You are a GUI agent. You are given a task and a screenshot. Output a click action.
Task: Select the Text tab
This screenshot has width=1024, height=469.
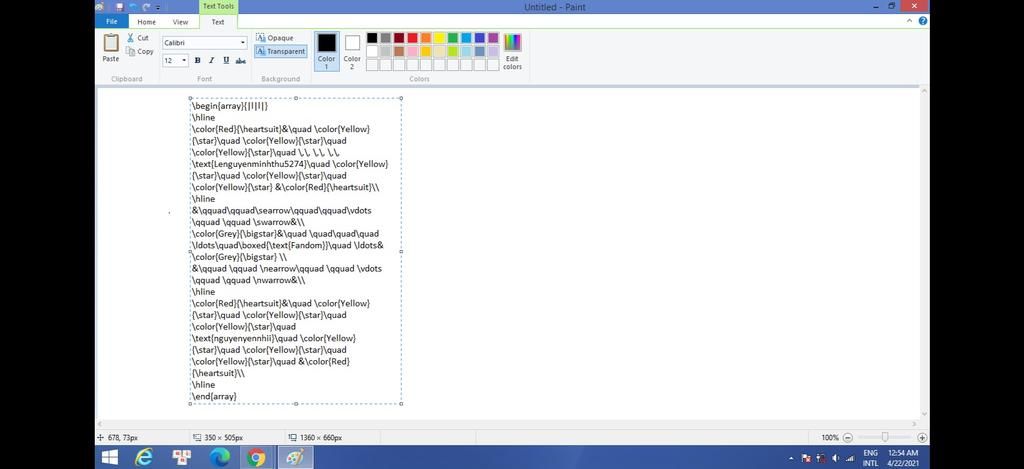[218, 22]
